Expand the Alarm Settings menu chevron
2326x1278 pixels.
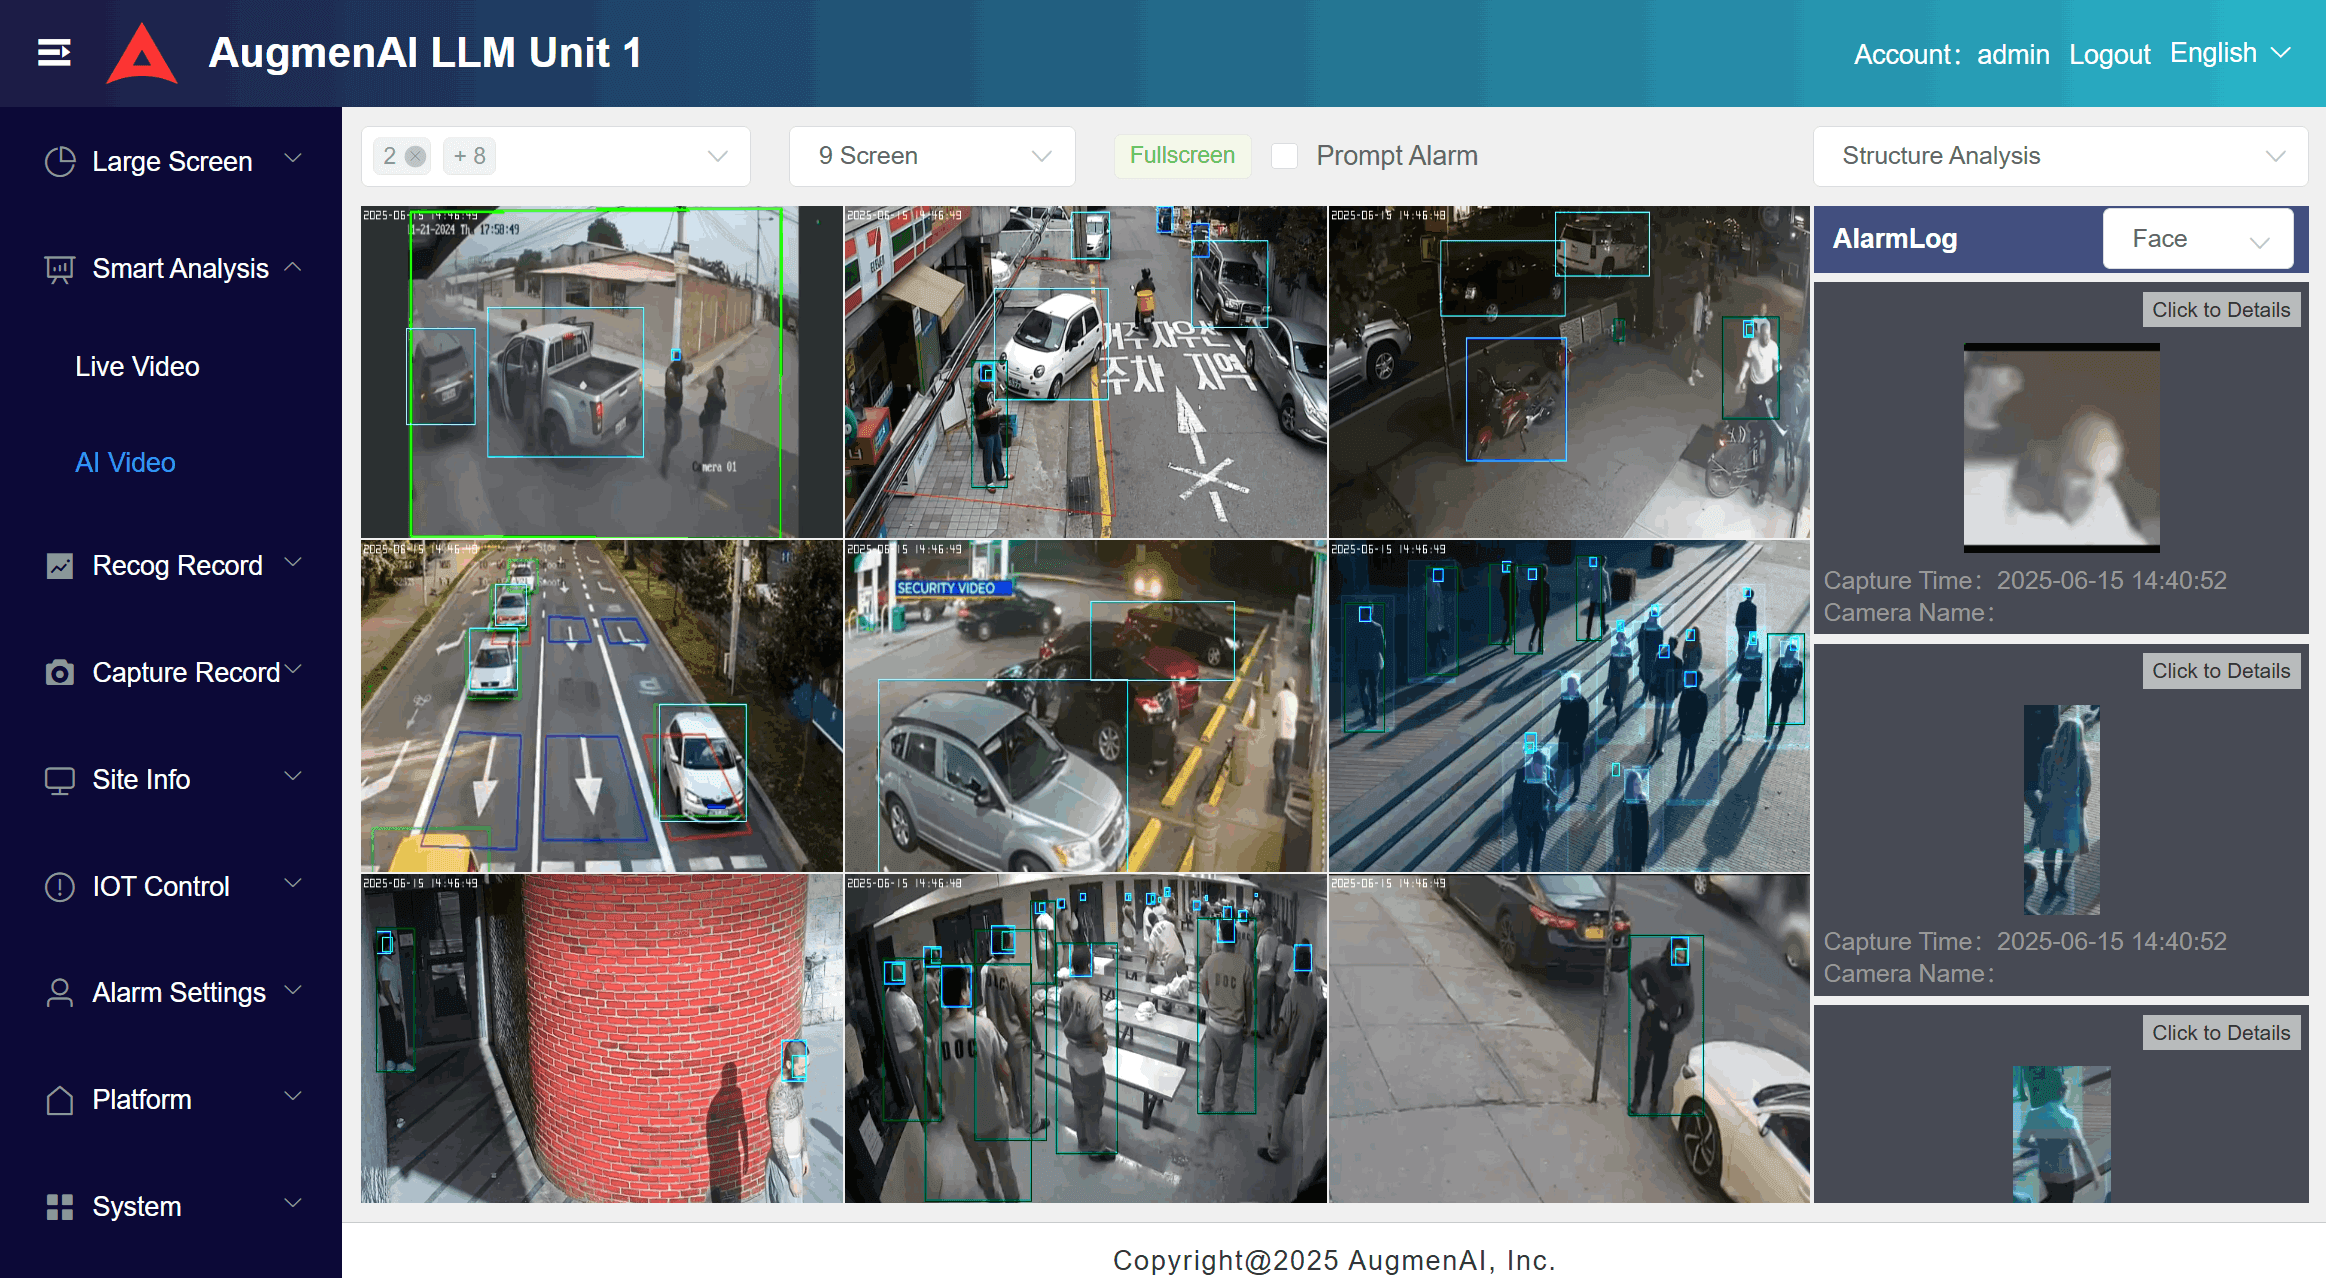tap(293, 990)
